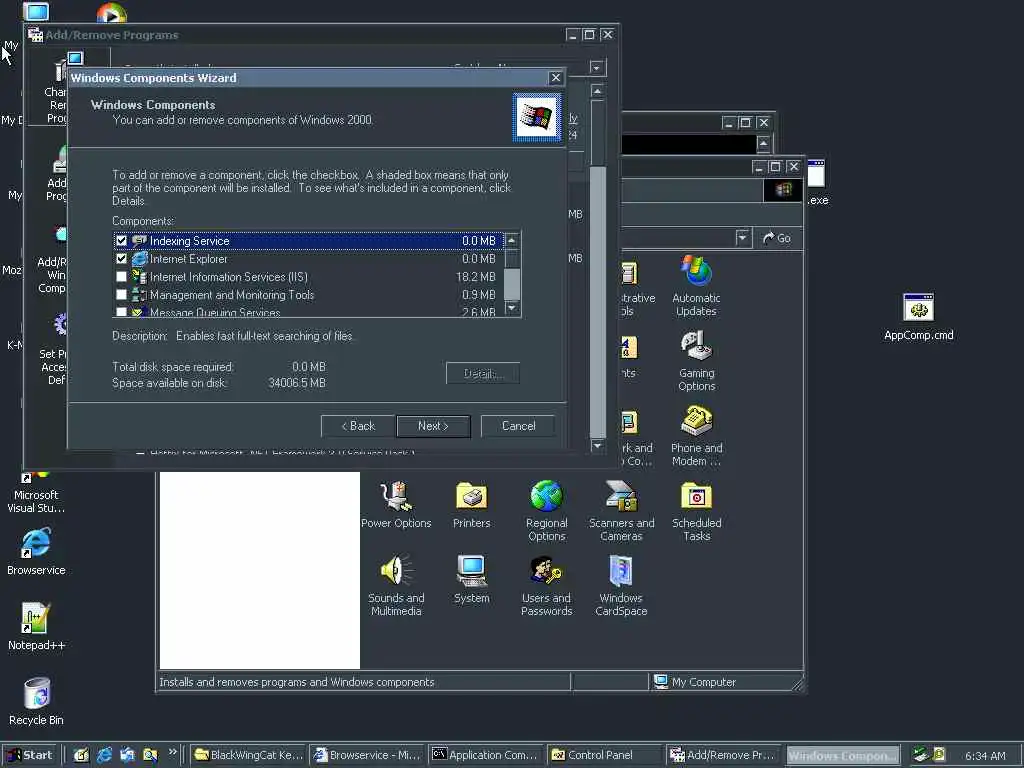Screen dimensions: 1024x768
Task: Select the Management and Monitoring Tools row
Action: tap(308, 295)
